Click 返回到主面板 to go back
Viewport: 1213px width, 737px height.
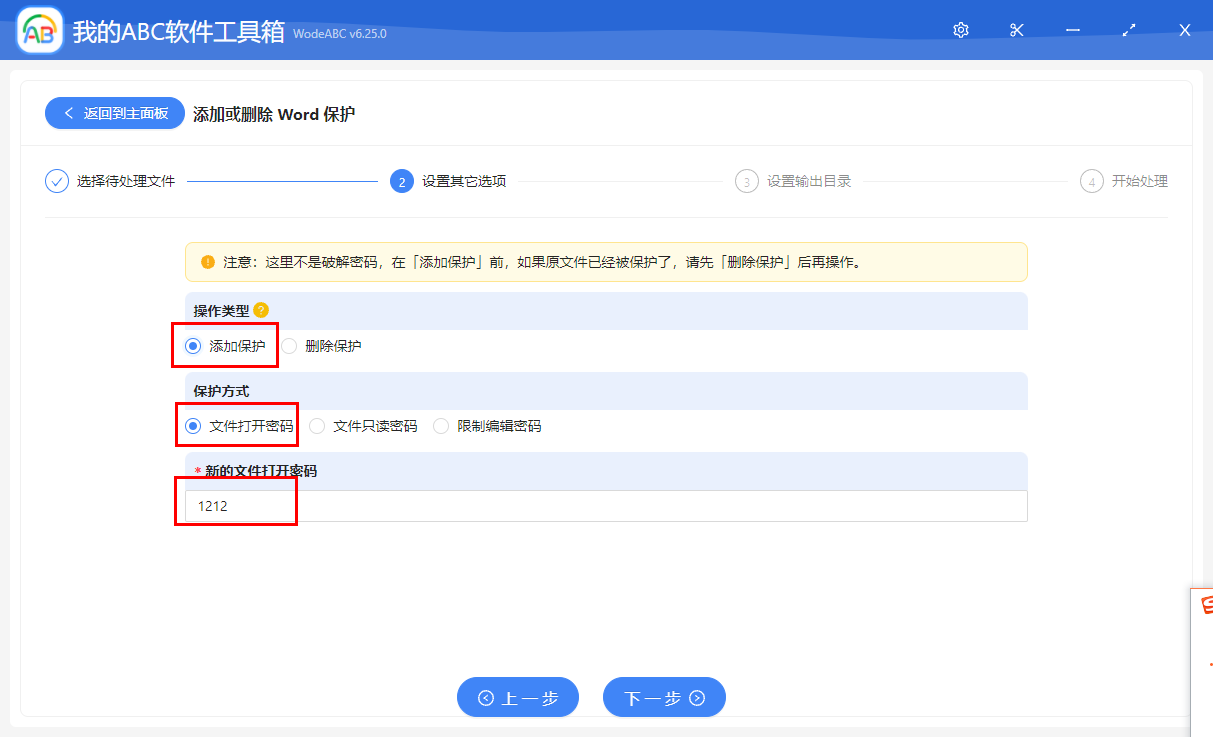tap(114, 113)
